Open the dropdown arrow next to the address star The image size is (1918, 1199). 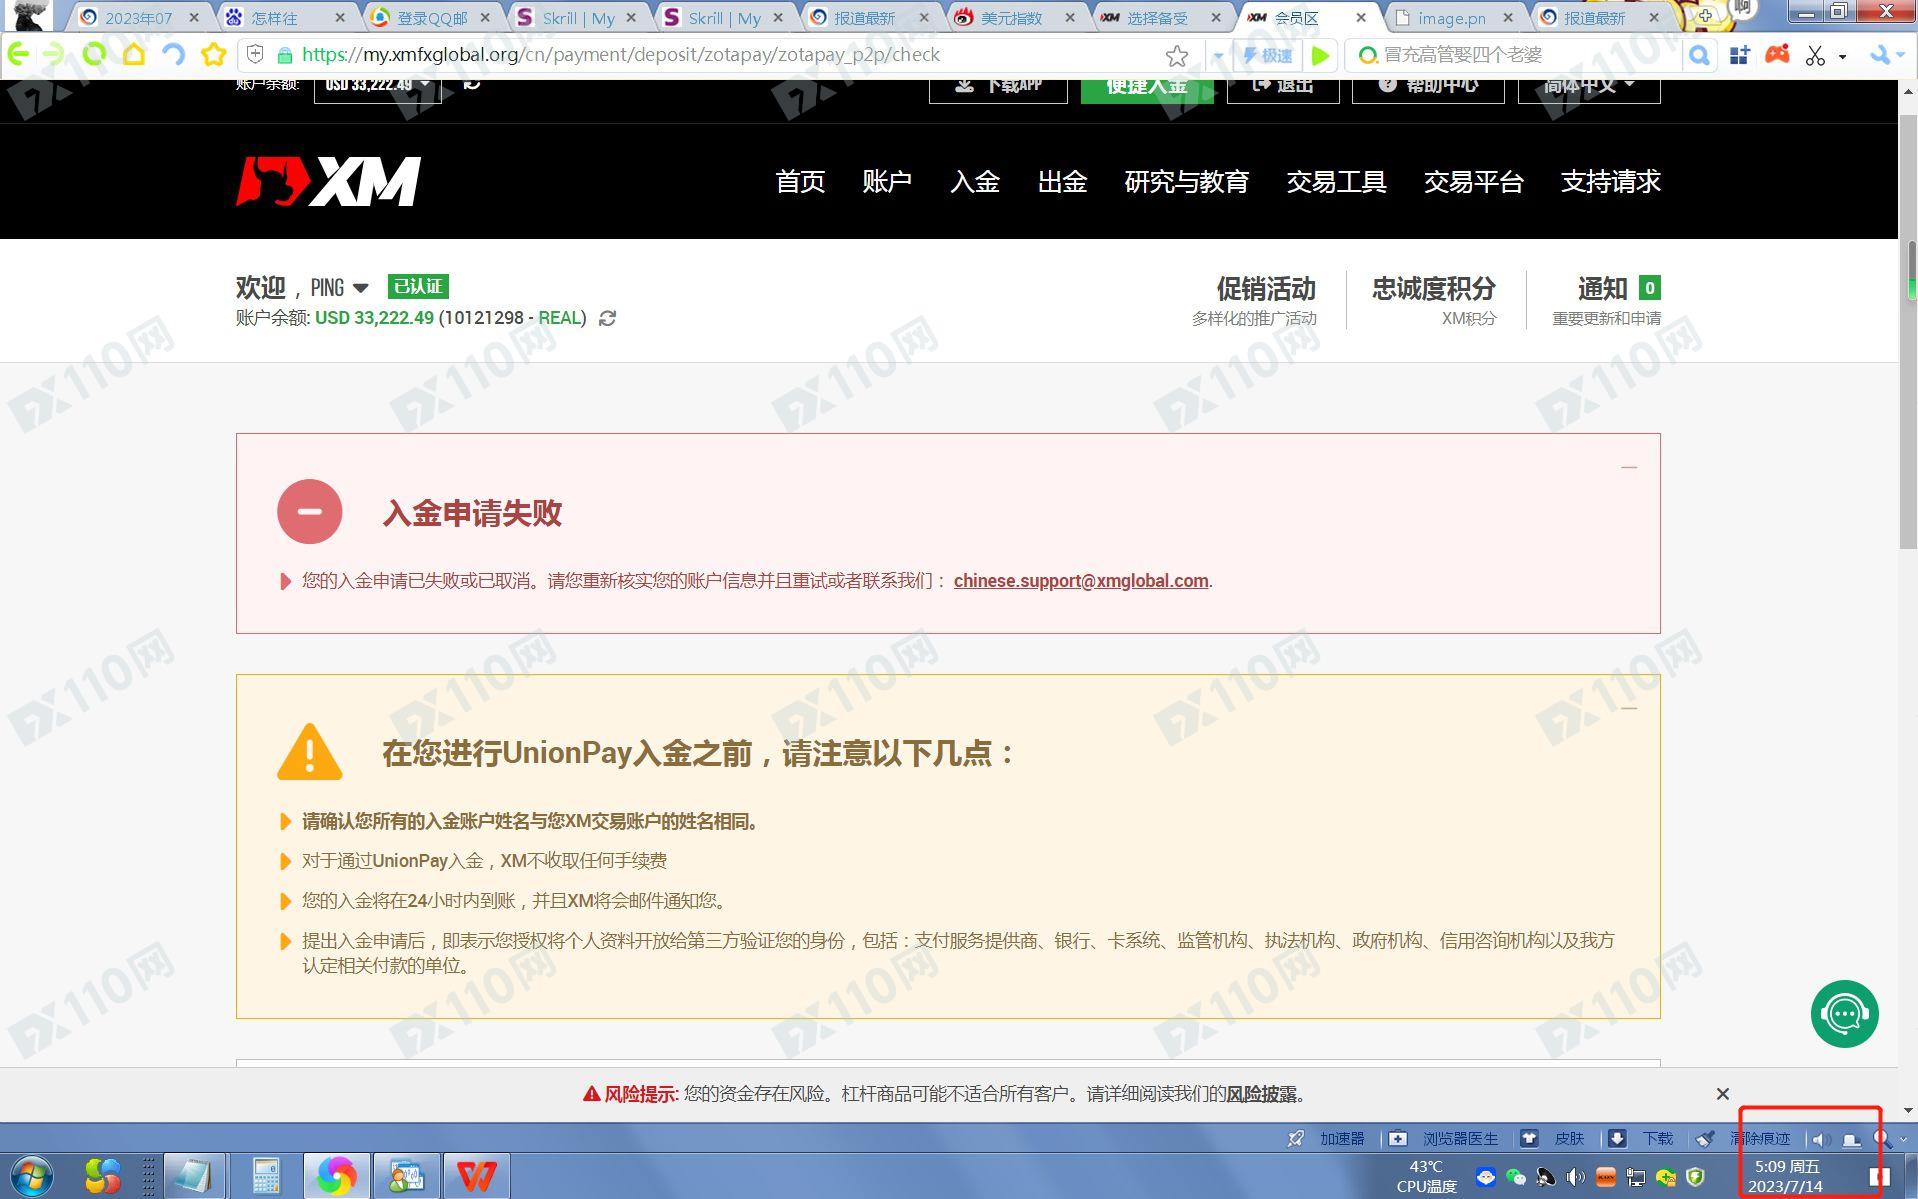coord(1217,57)
